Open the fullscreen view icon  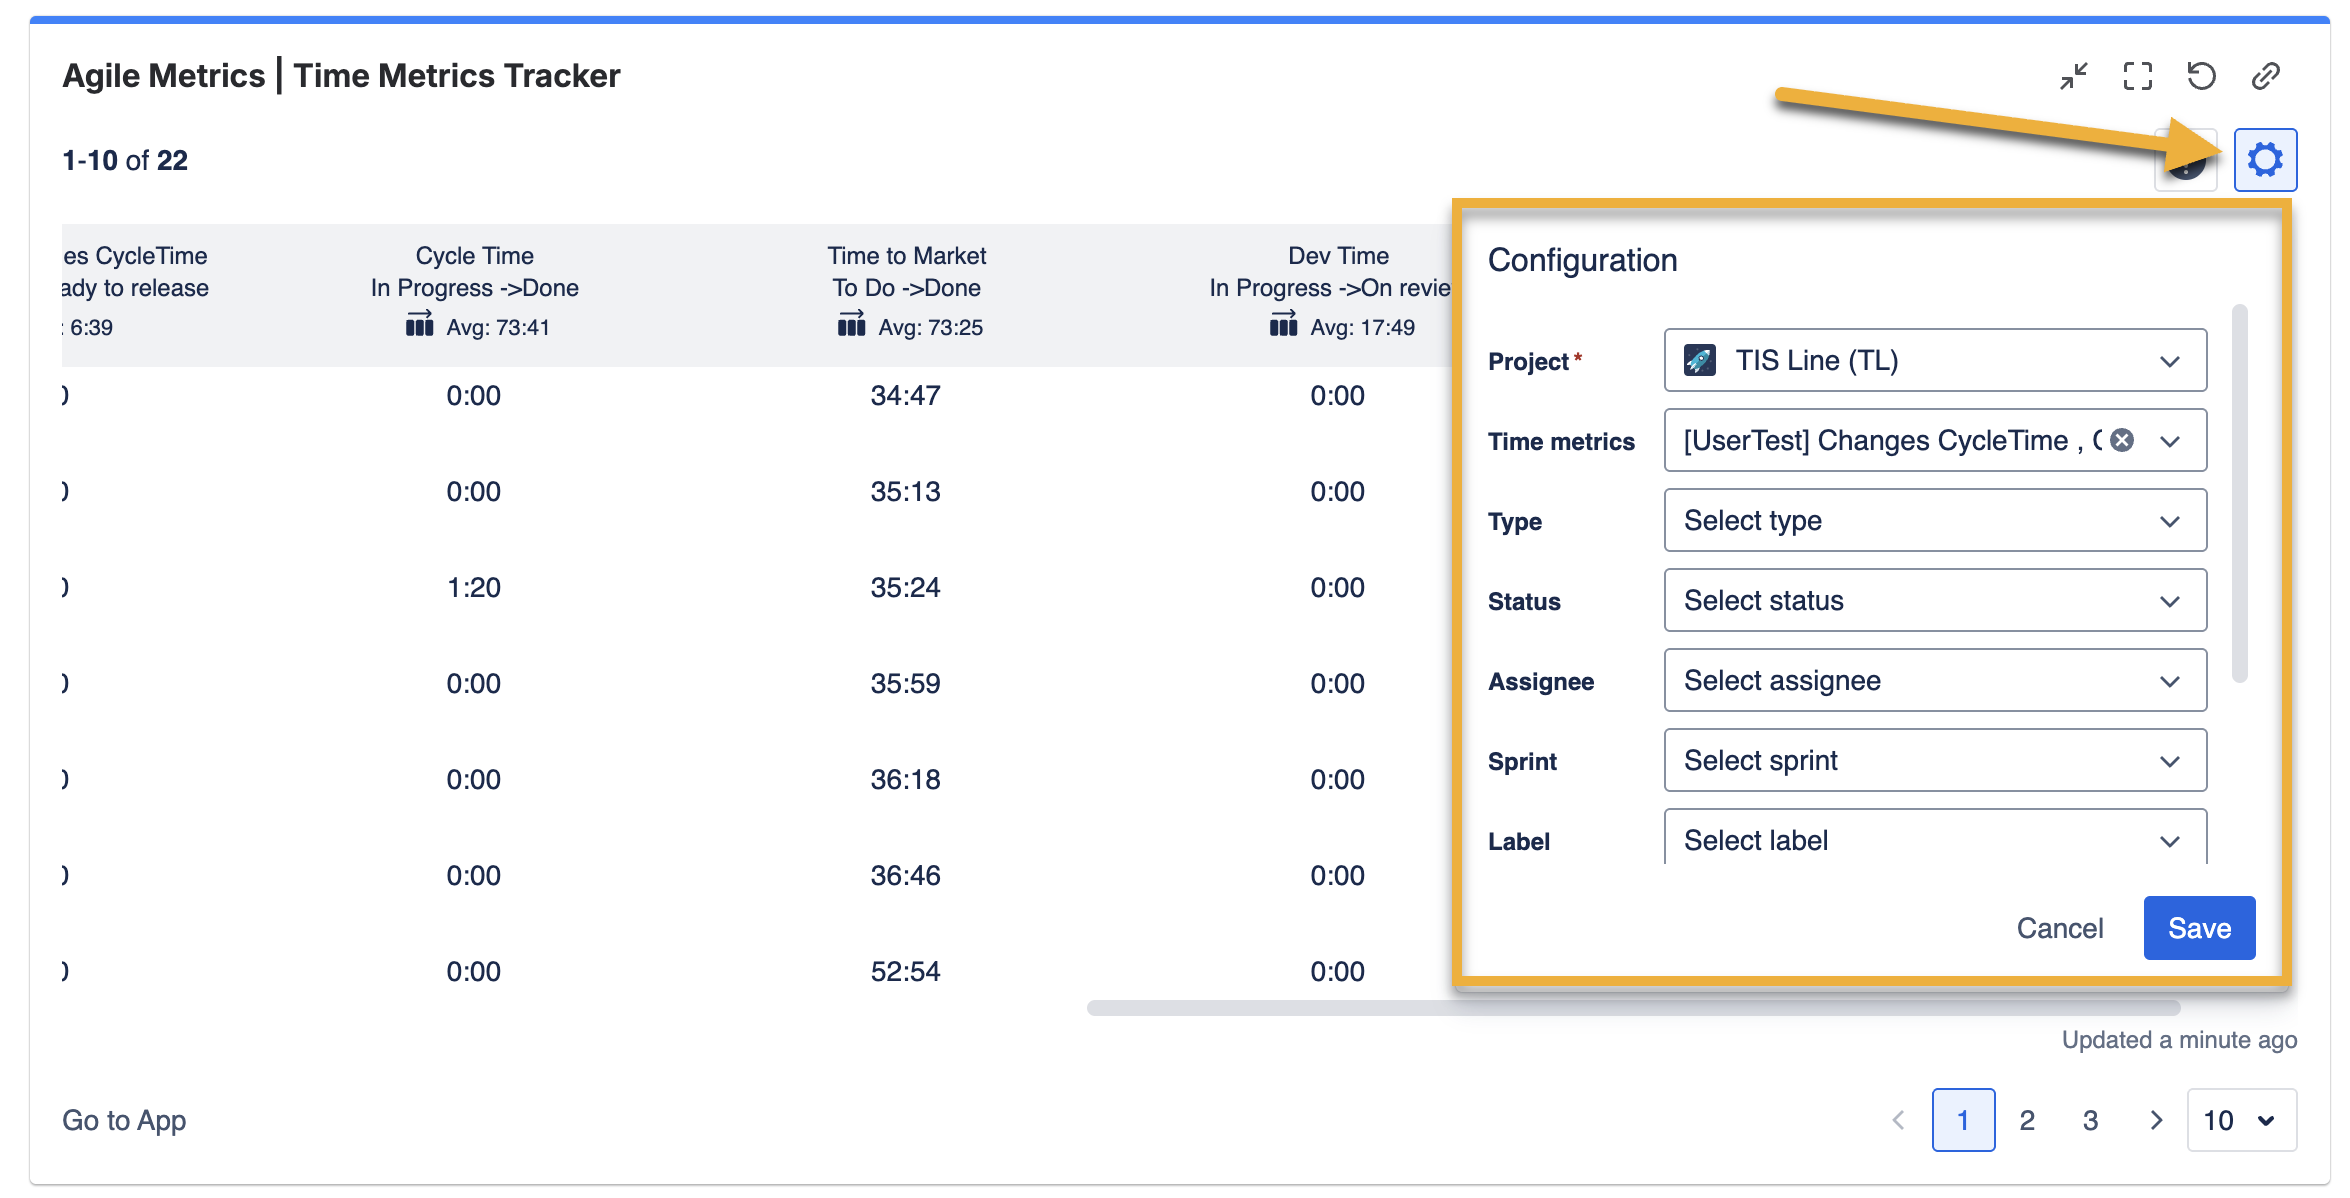click(2138, 76)
